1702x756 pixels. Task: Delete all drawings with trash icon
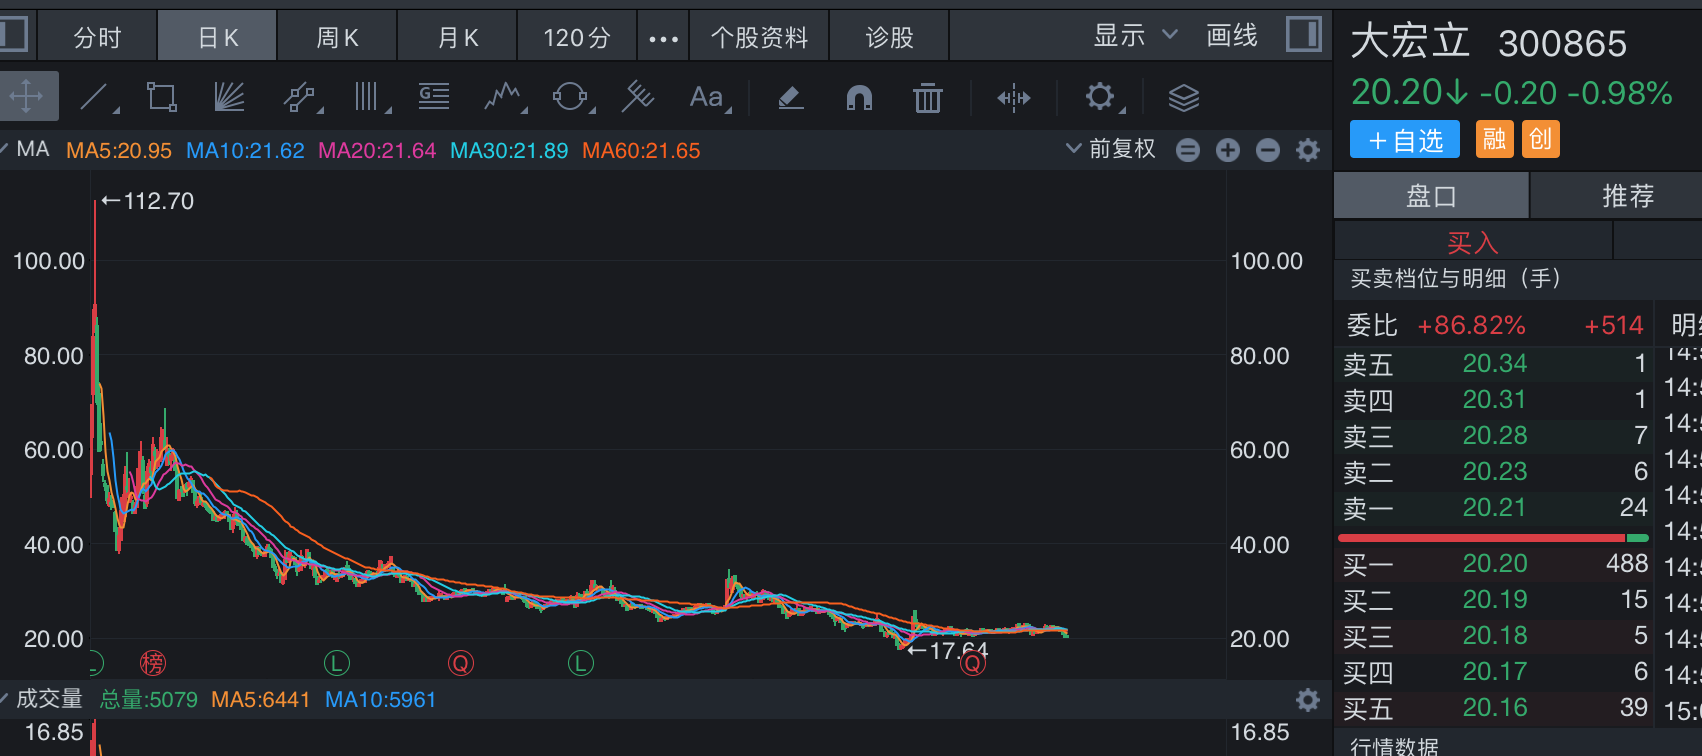927,98
